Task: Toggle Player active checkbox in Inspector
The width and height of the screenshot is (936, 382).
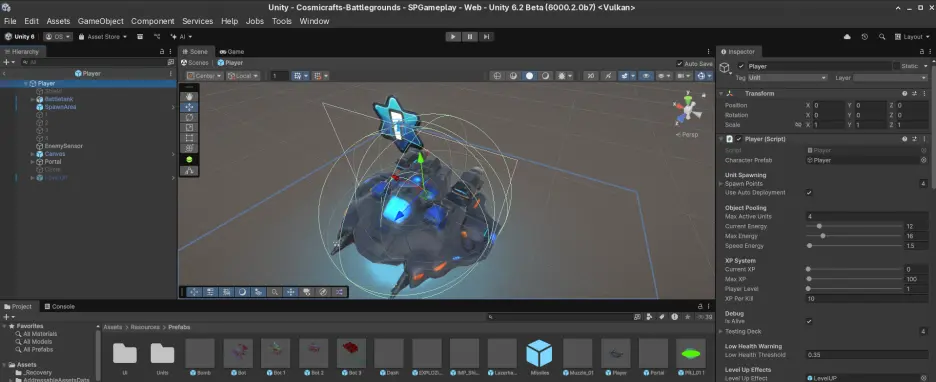Action: 741,66
